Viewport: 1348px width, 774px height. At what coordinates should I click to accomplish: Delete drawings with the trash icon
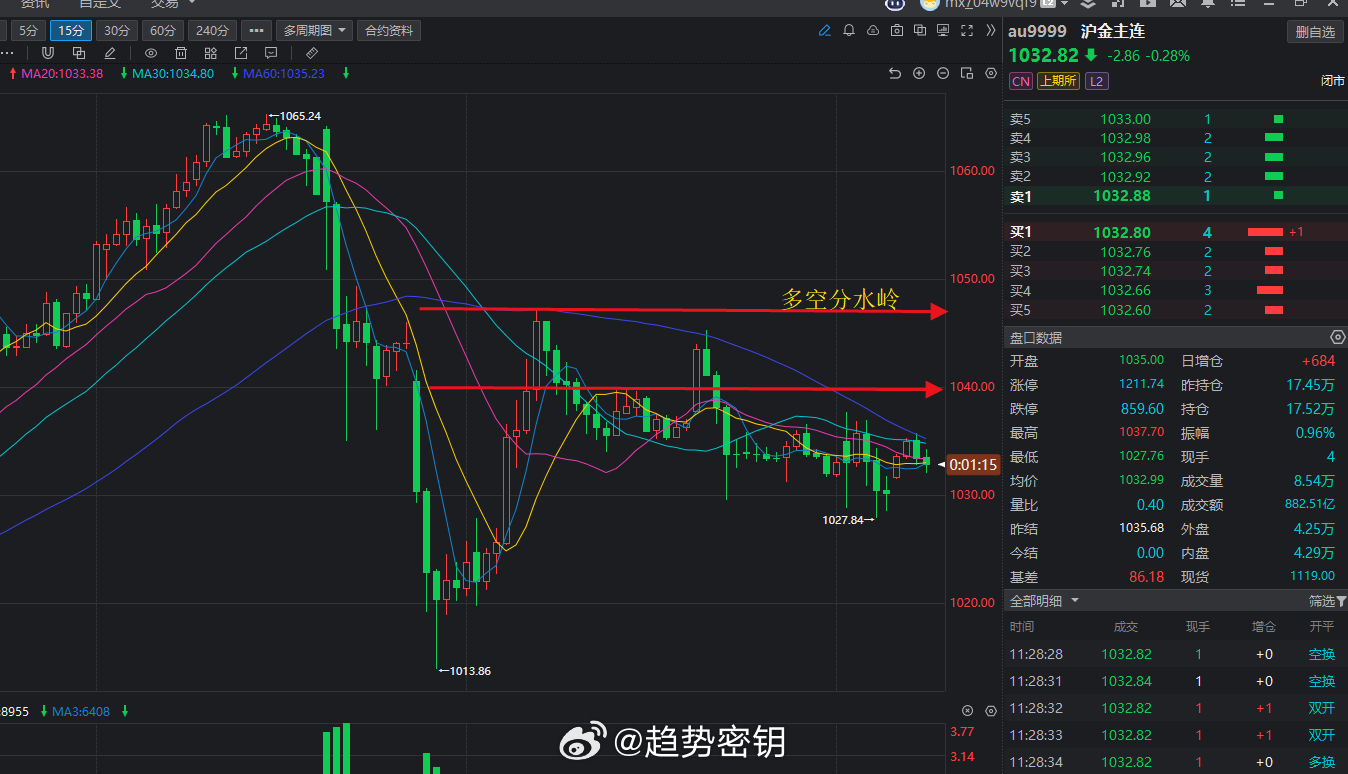pos(181,53)
